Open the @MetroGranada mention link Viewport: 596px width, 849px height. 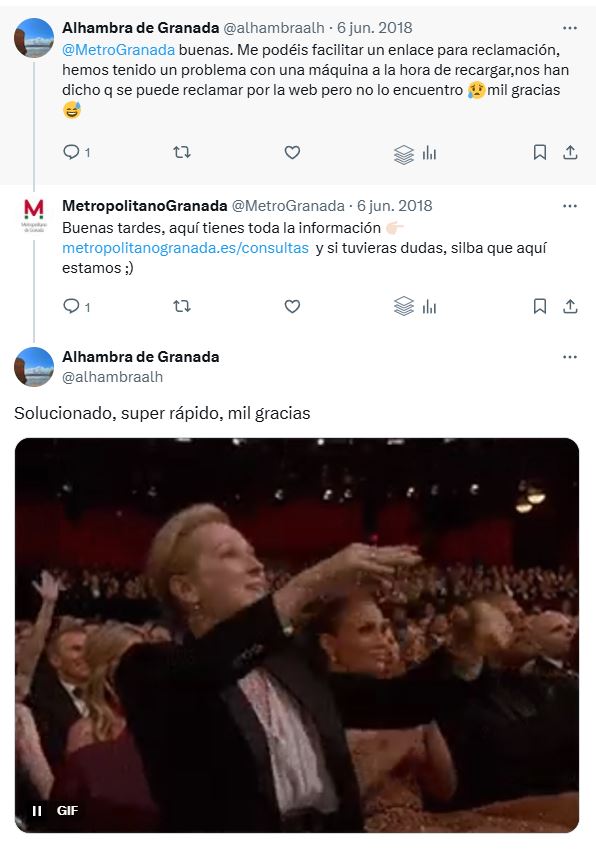(x=119, y=50)
